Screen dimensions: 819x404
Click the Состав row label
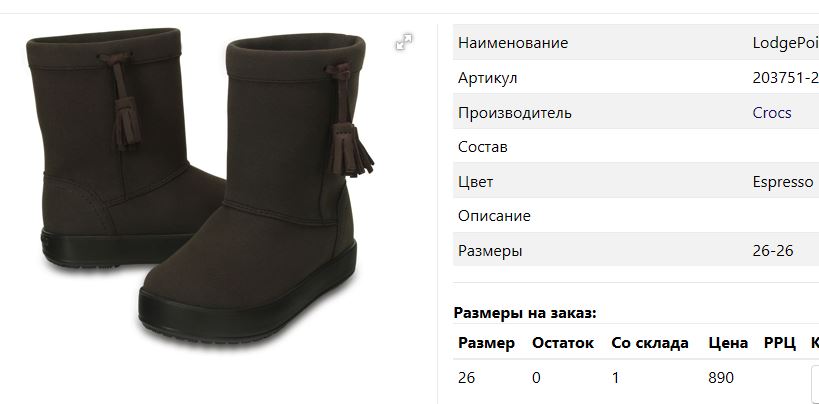click(482, 147)
